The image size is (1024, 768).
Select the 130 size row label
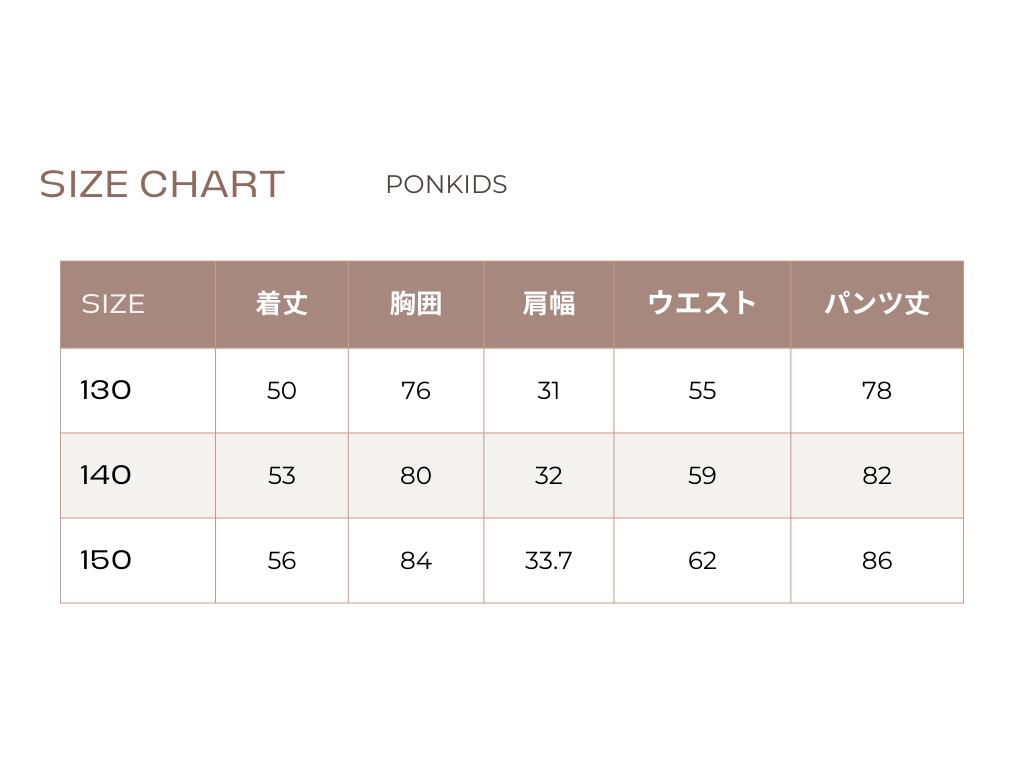click(x=106, y=390)
